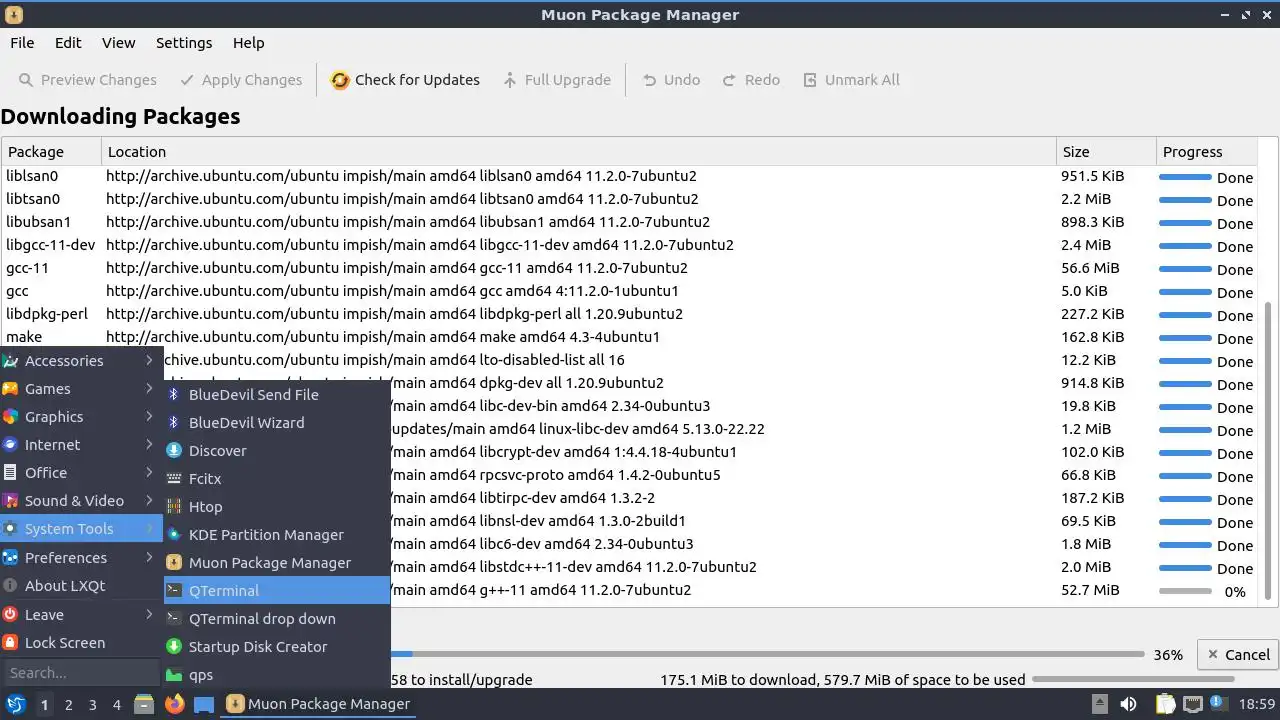Image resolution: width=1280 pixels, height=720 pixels.
Task: Expand the System Tools submenu arrow
Action: click(149, 528)
